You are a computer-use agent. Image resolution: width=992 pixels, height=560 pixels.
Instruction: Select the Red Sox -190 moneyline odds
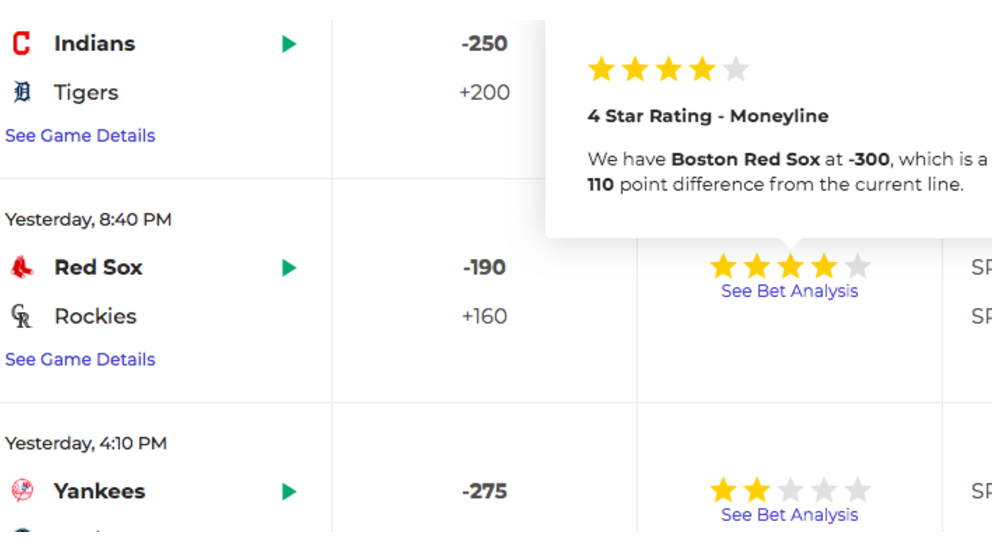pyautogui.click(x=485, y=268)
